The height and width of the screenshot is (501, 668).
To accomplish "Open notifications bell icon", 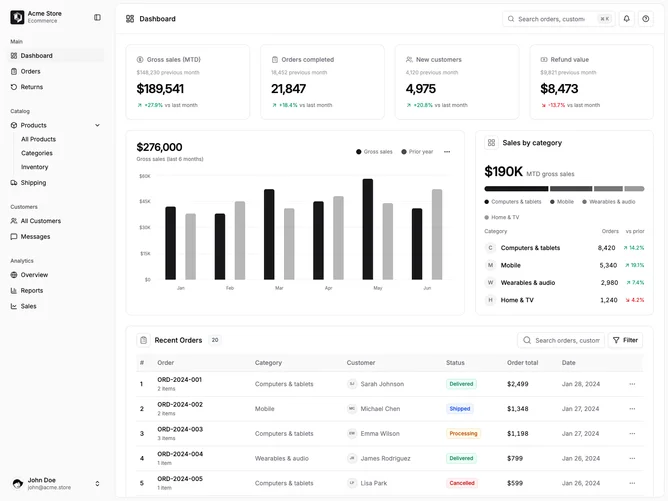I will tap(626, 19).
